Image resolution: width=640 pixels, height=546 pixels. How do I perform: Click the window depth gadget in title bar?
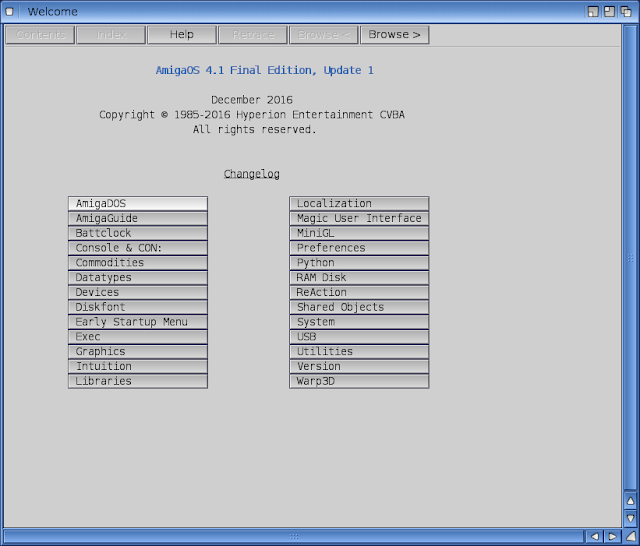pos(628,11)
